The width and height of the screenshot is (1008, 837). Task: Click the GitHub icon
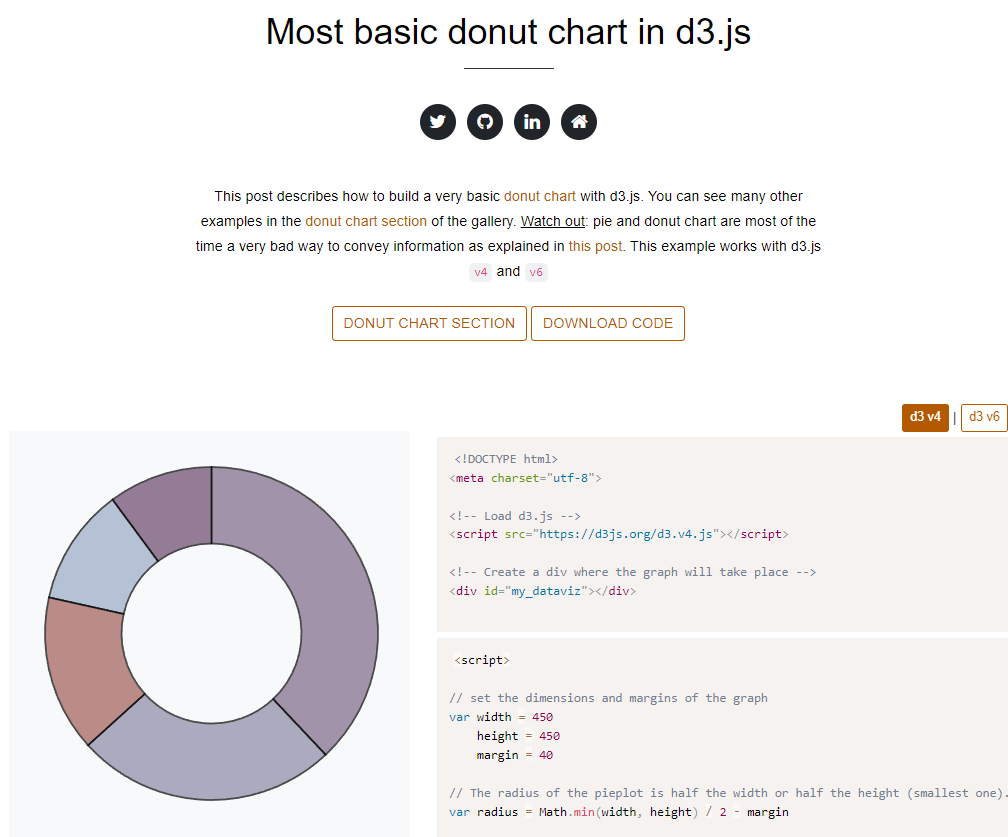coord(484,121)
